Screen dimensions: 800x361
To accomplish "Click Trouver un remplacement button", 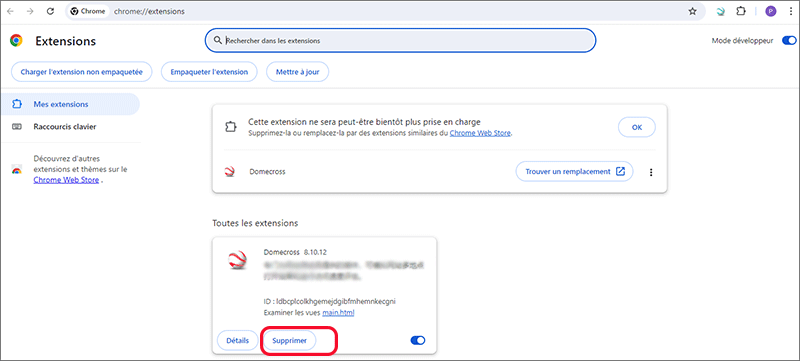I will pyautogui.click(x=574, y=171).
